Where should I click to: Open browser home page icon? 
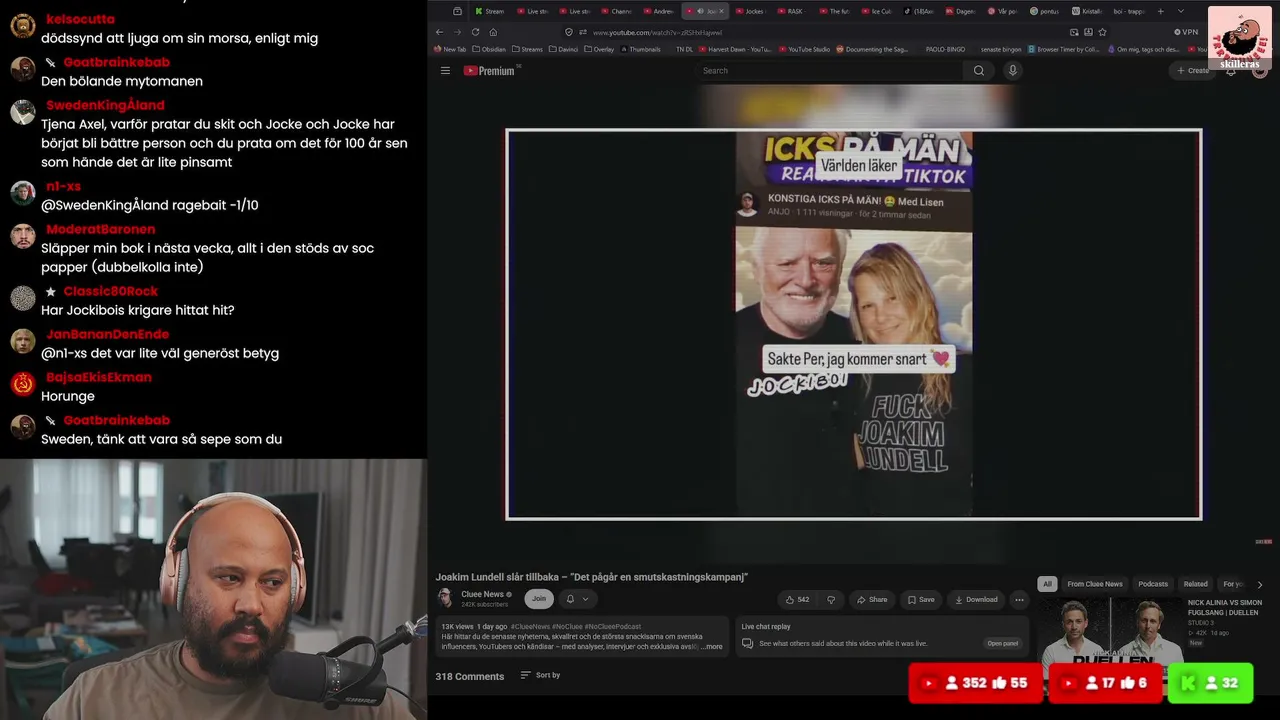[493, 32]
